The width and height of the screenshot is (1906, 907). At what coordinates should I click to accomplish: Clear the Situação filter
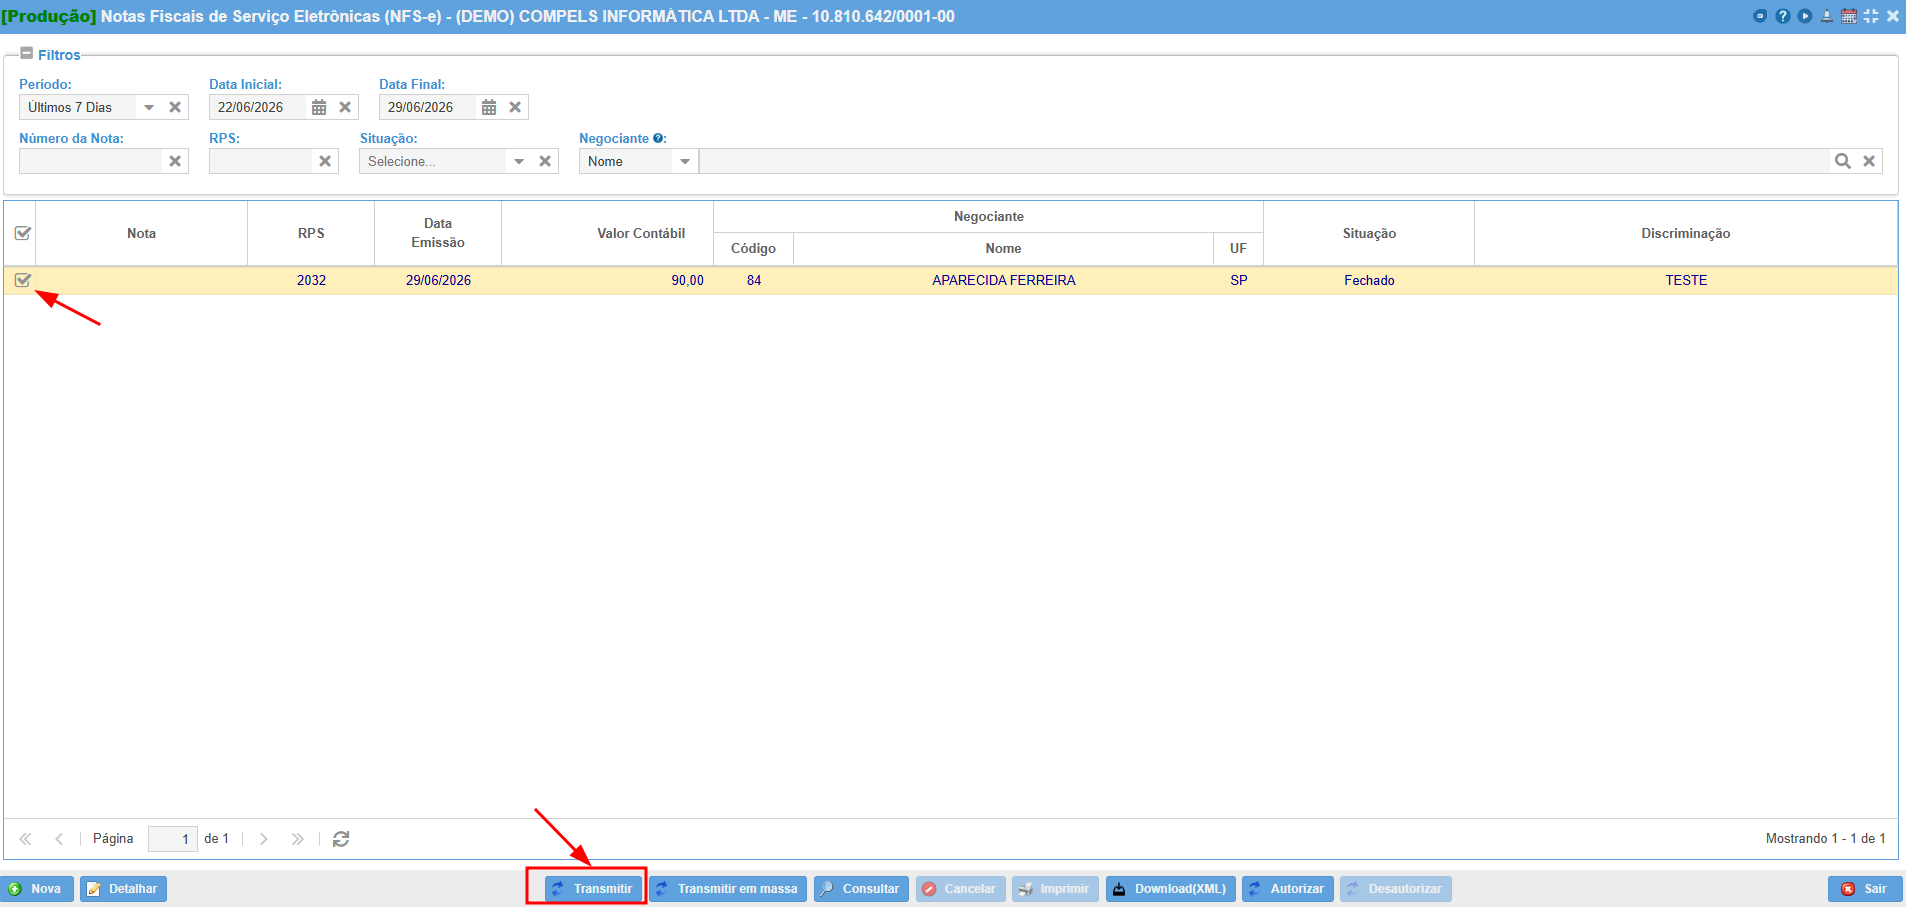[x=545, y=161]
